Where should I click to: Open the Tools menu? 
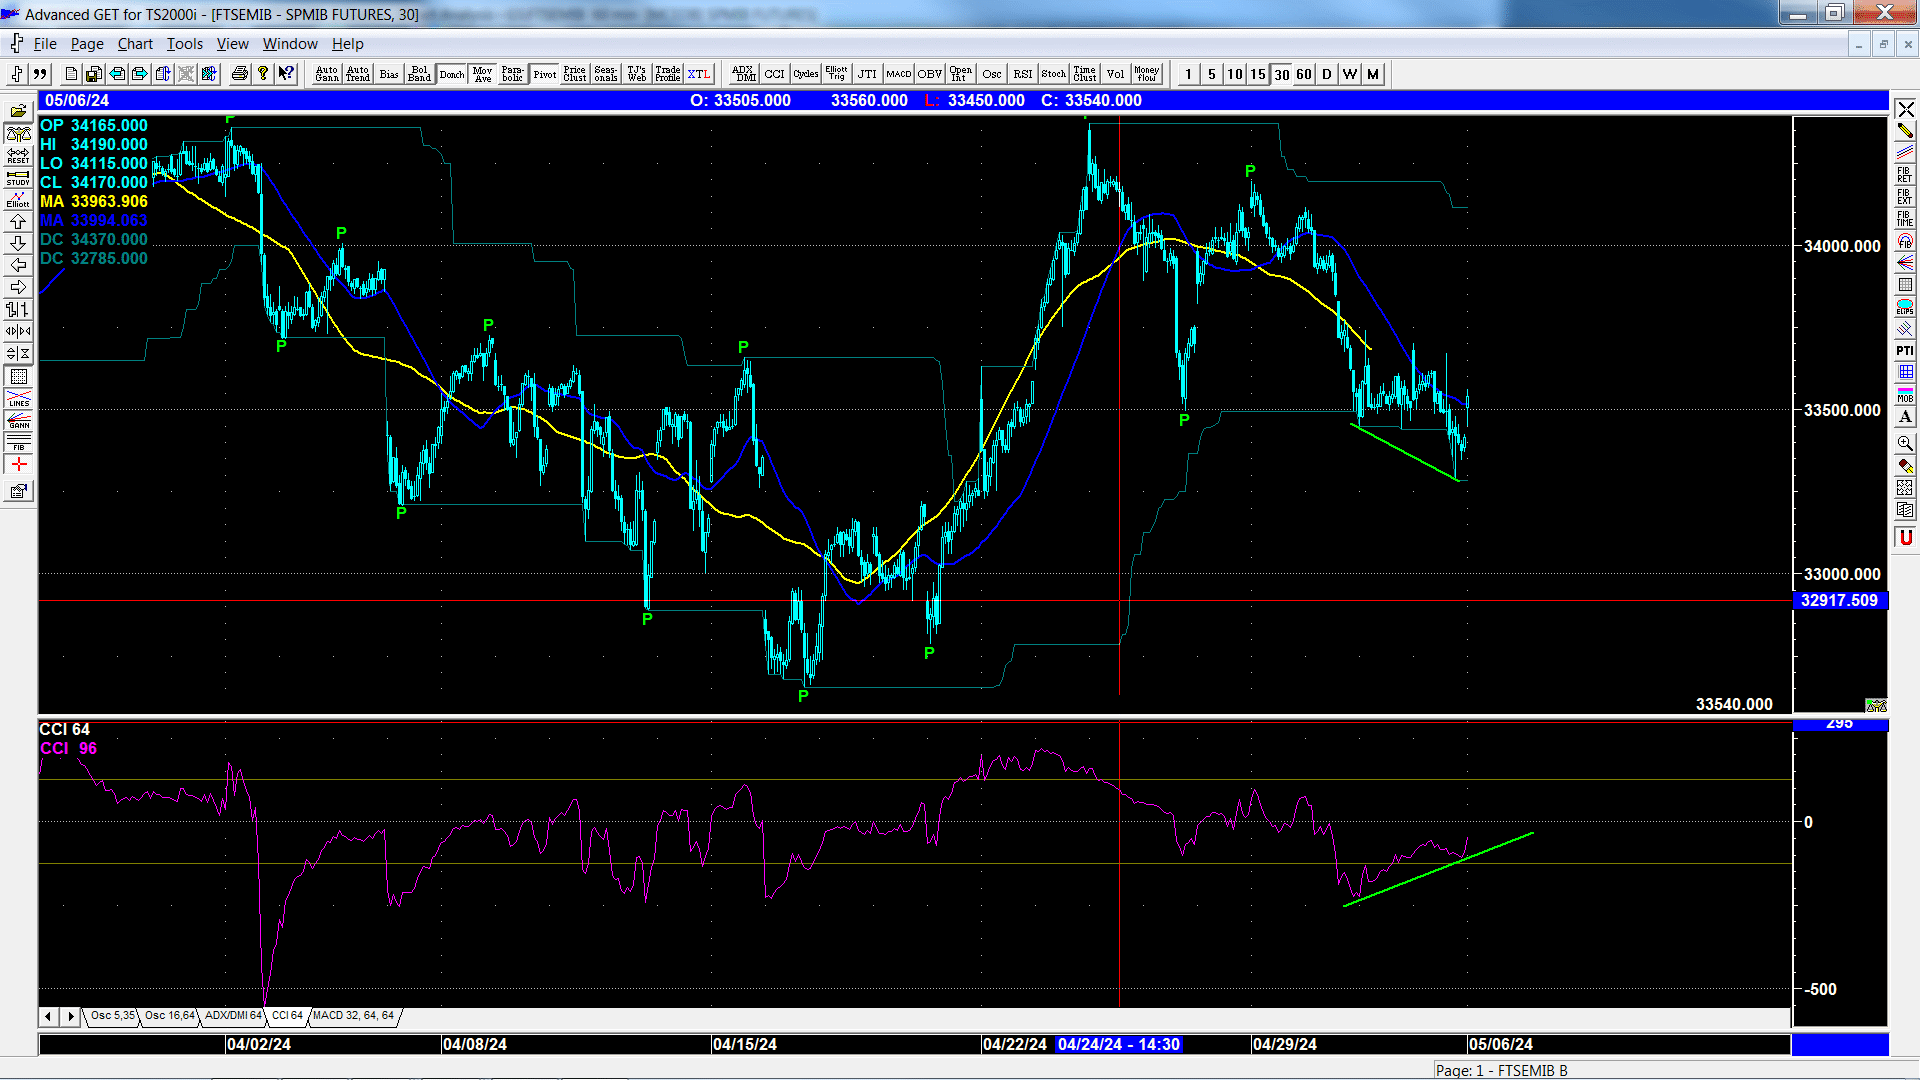185,44
